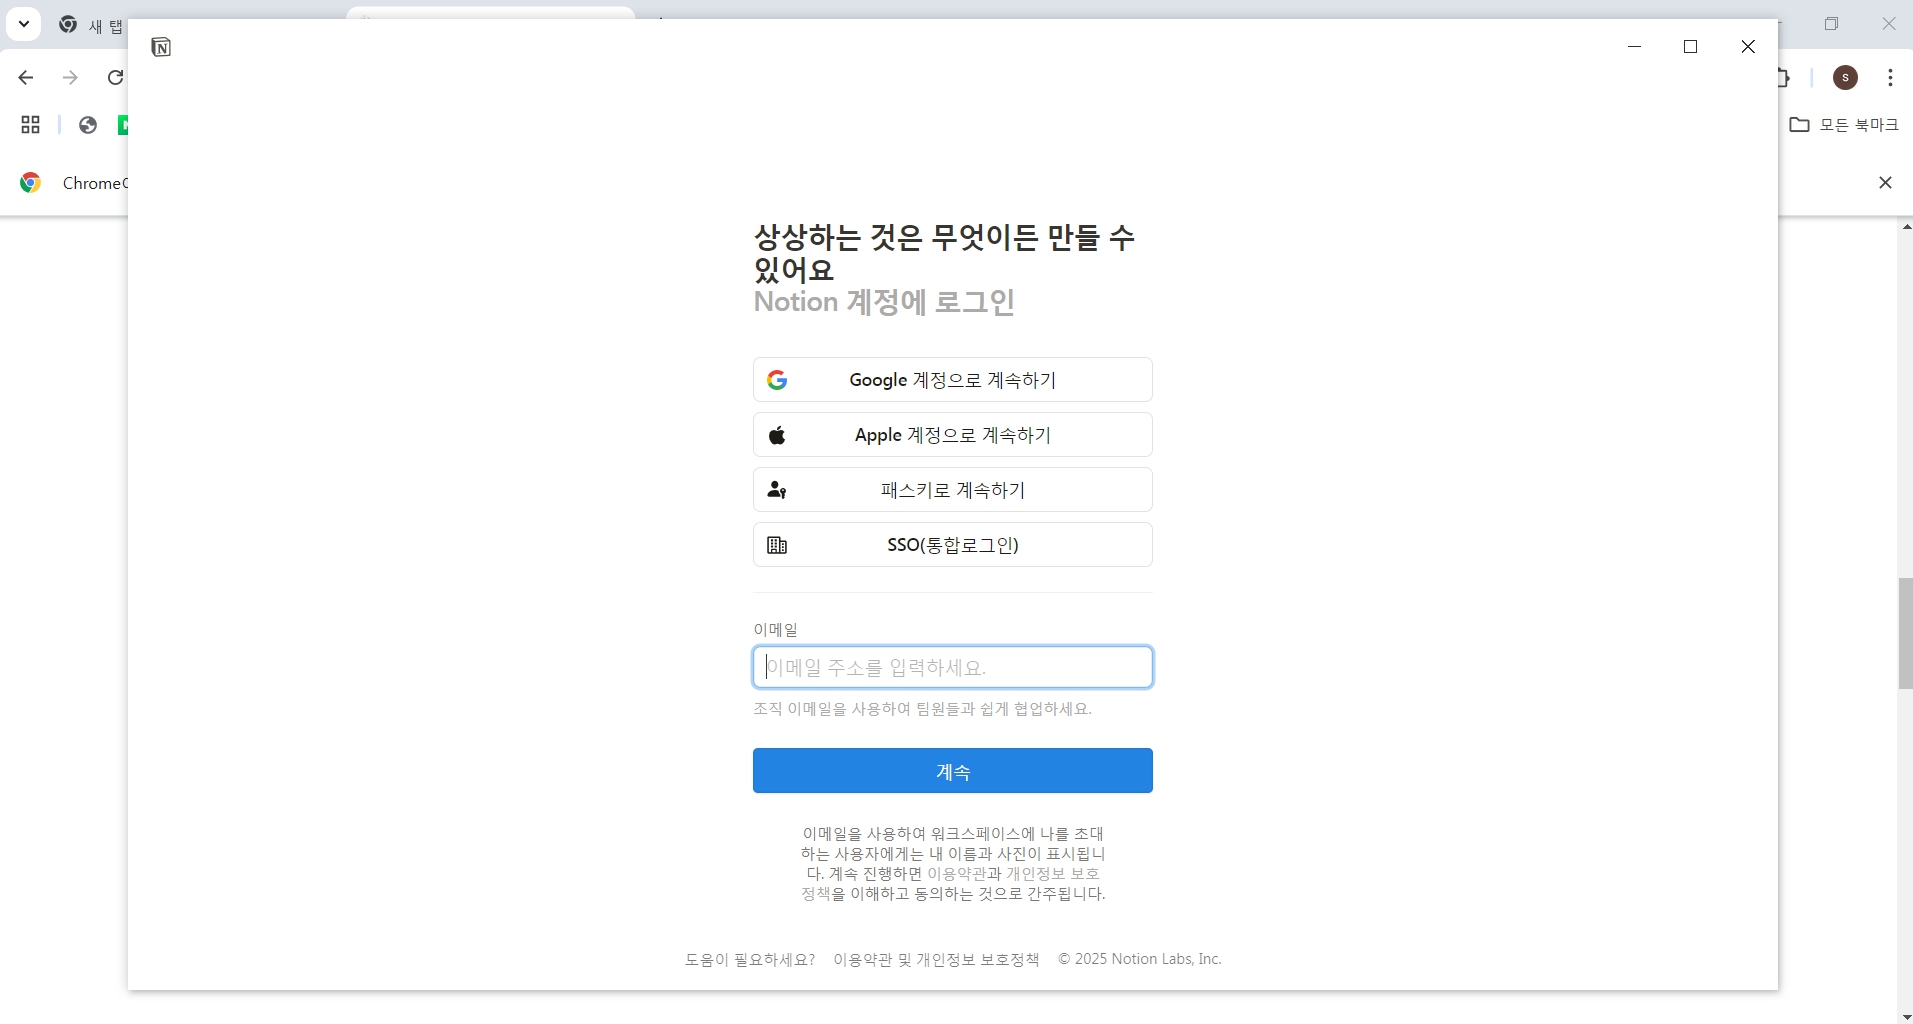
Task: Click Apple logo on Apple login button
Action: (x=777, y=435)
